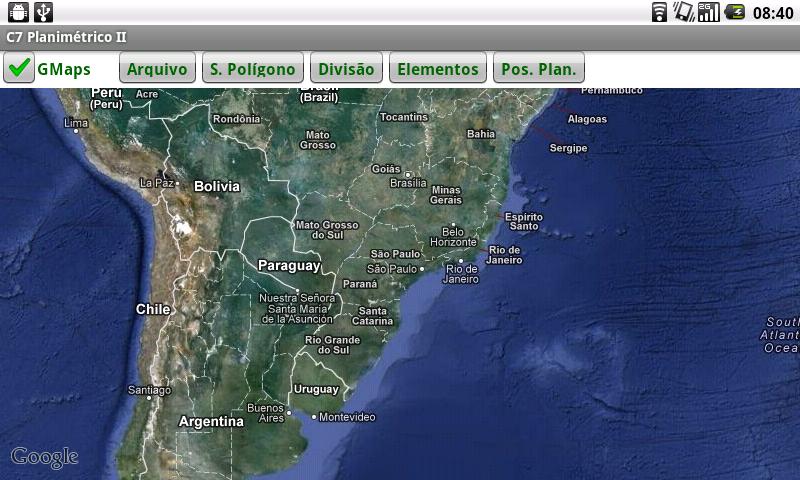Click the Santiago city label

(x=149, y=390)
